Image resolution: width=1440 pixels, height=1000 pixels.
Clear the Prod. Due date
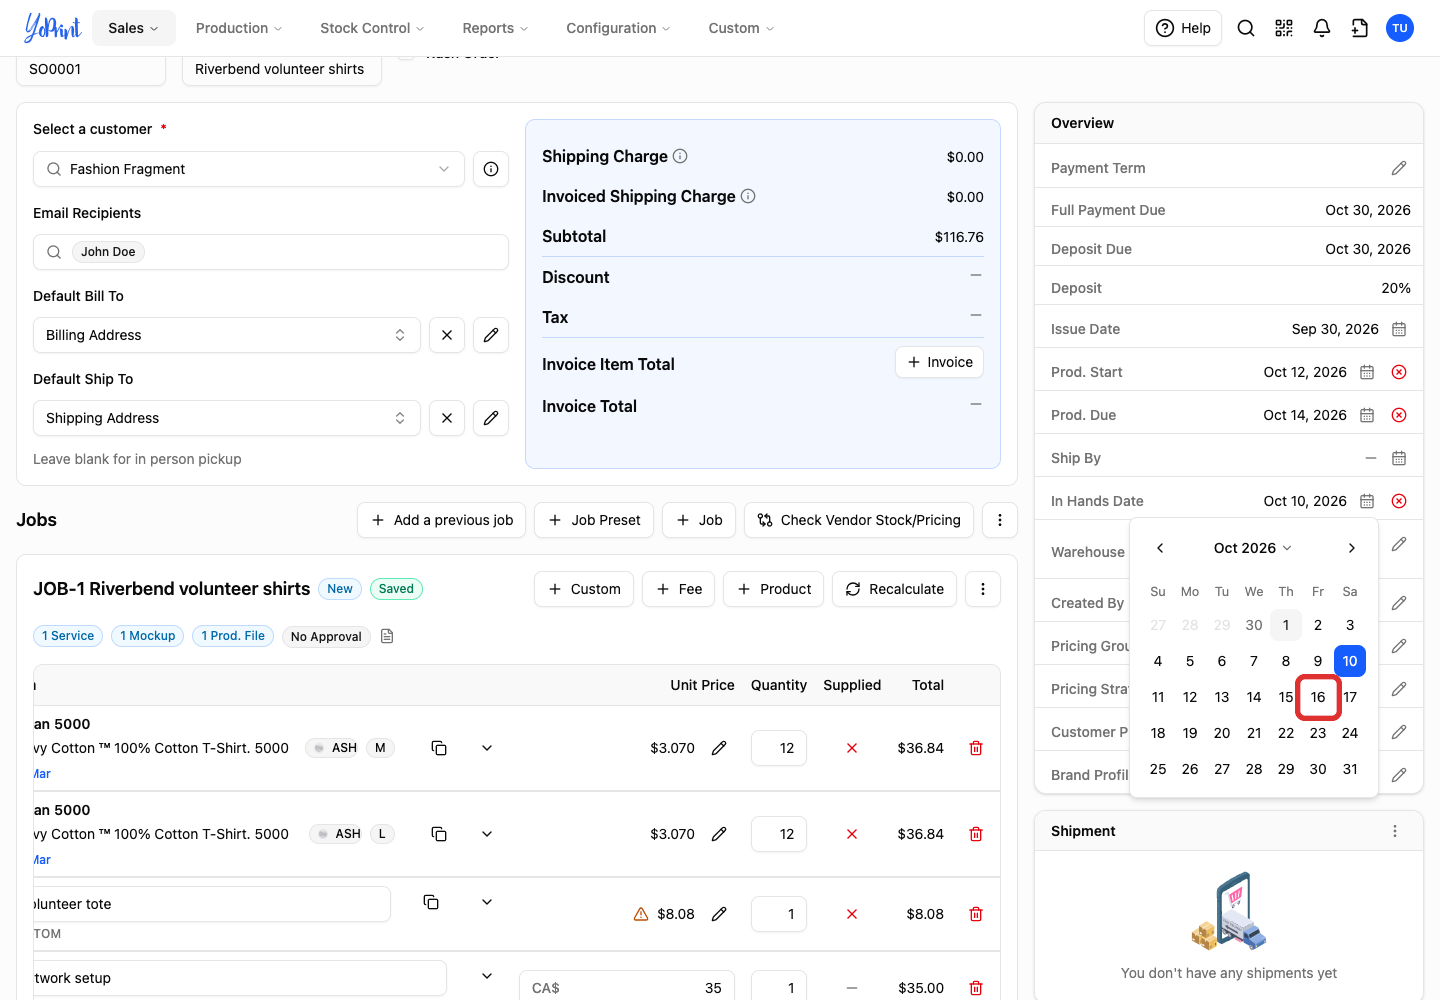(x=1399, y=415)
